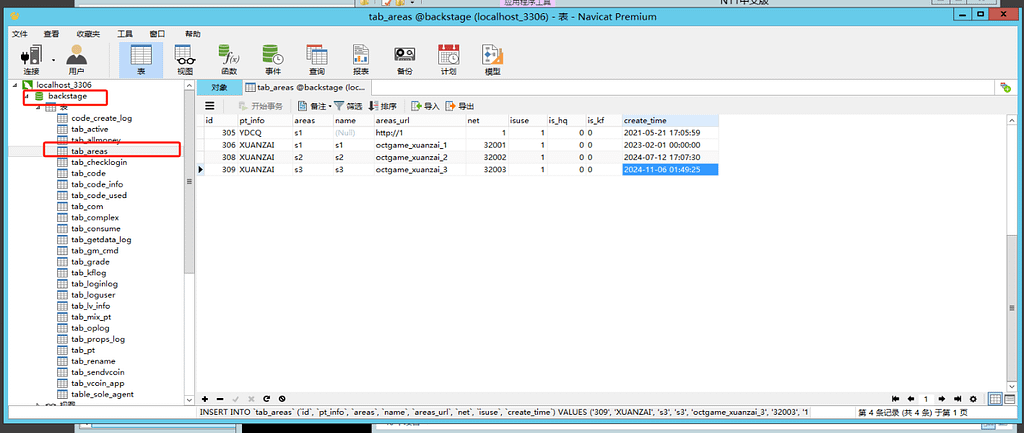
Task: Go to the last page of records
Action: click(x=957, y=399)
